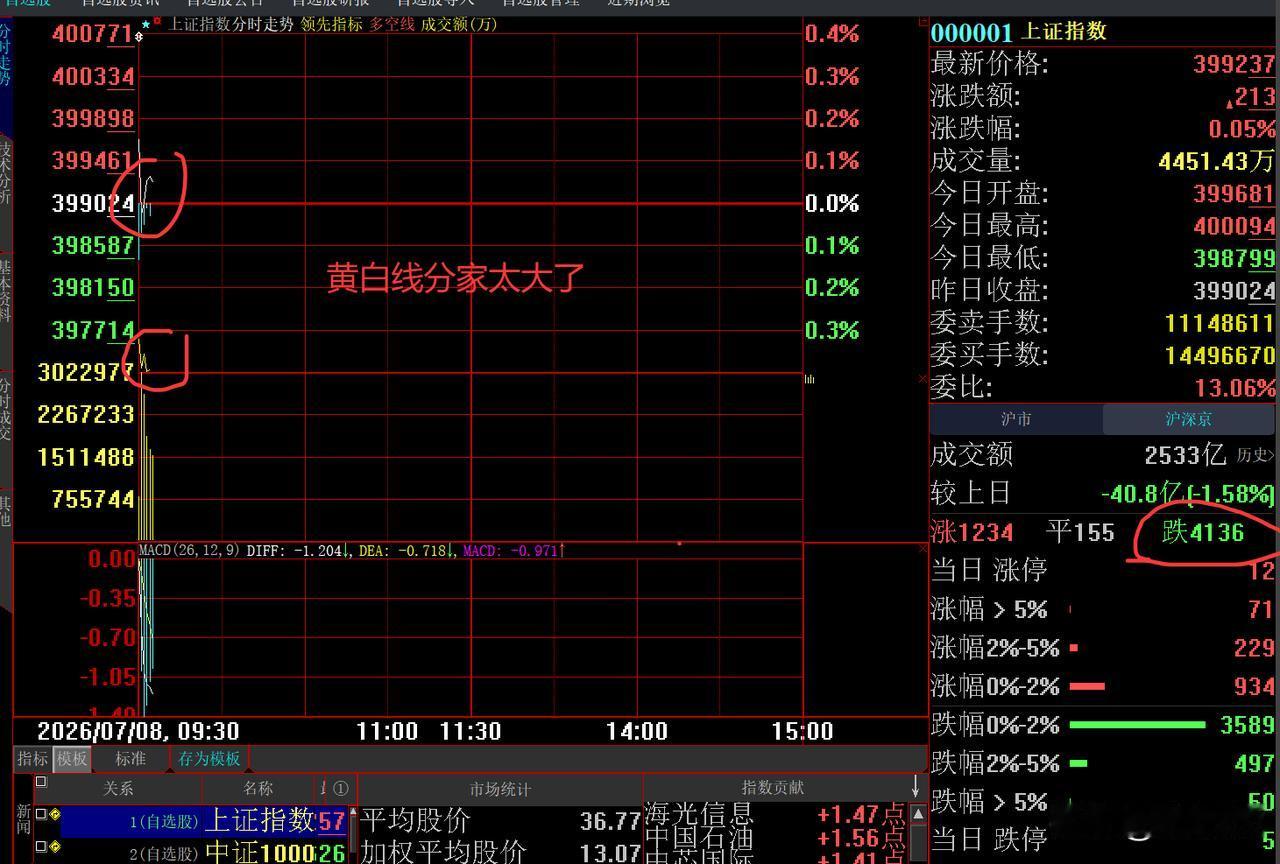This screenshot has height=864, width=1280.
Task: Click the 今日最高 value 400094
Action: click(x=1234, y=225)
